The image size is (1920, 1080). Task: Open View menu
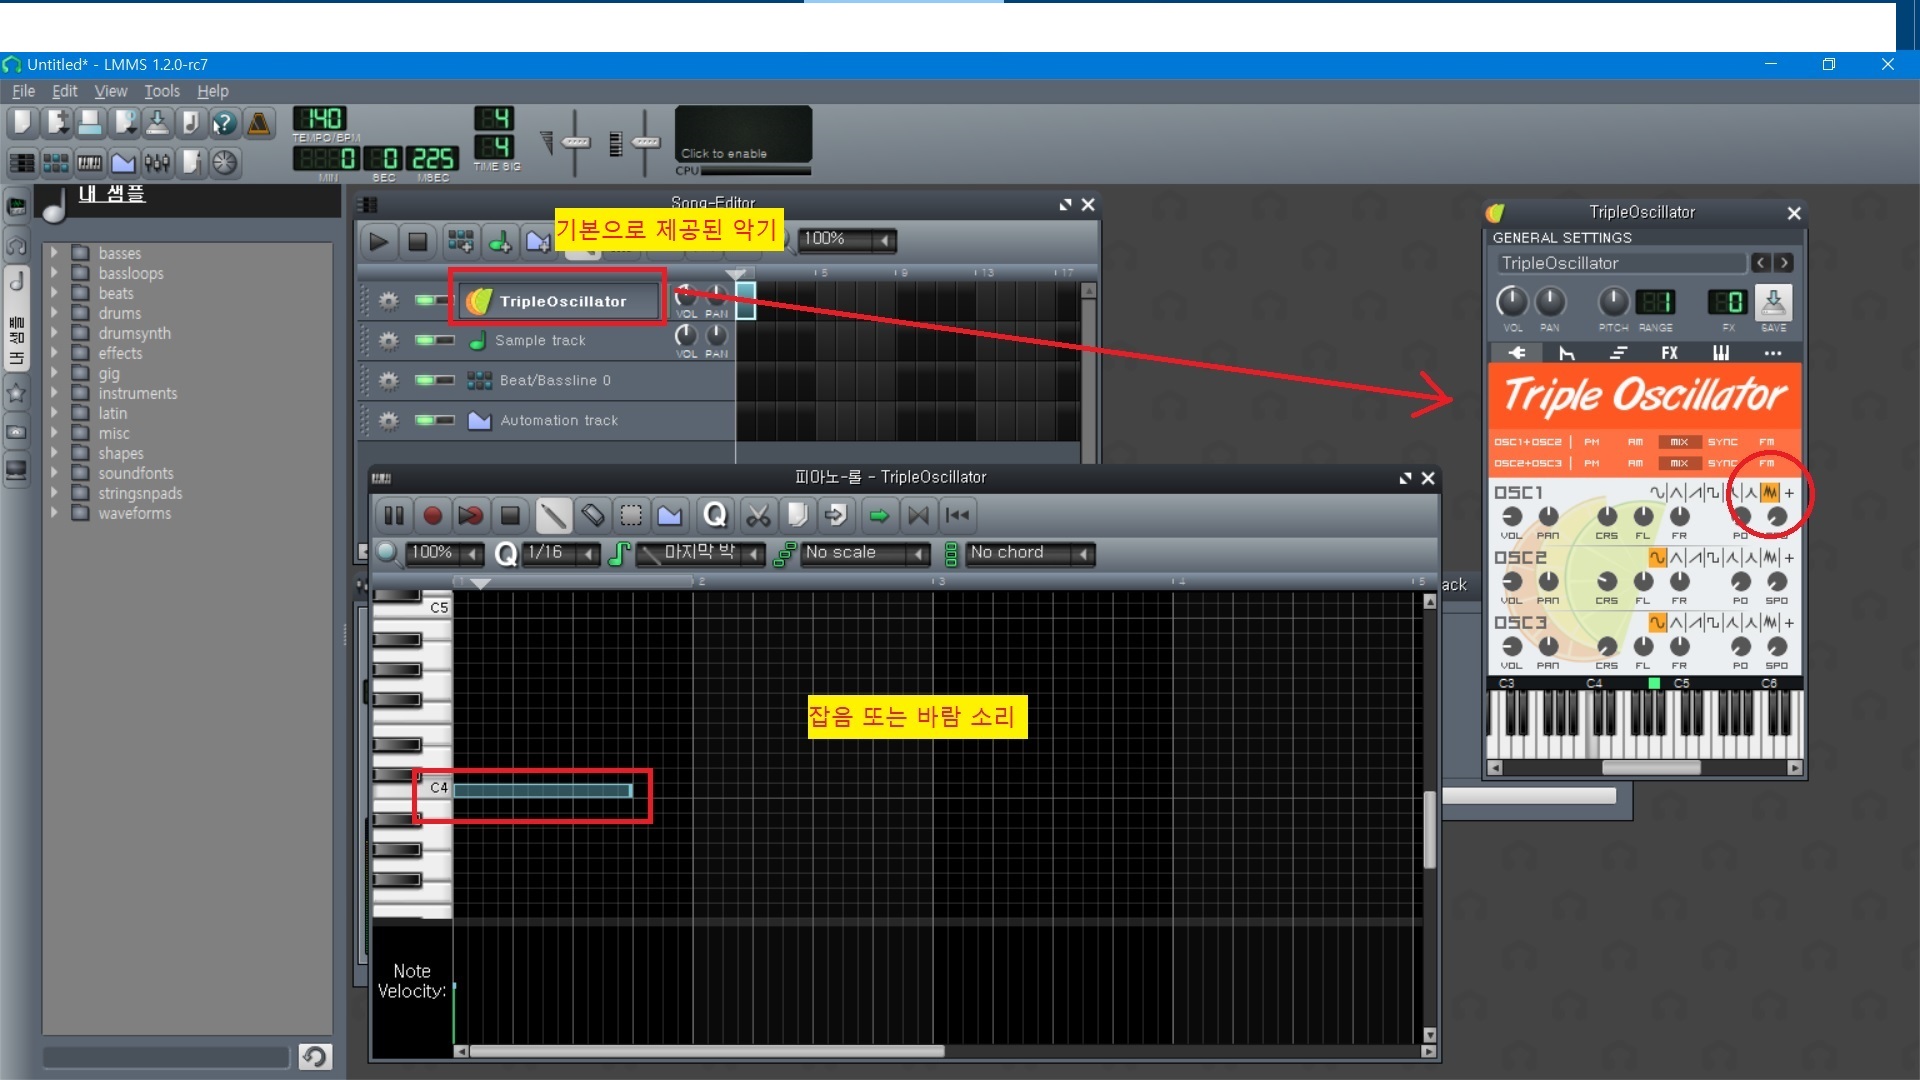[x=110, y=91]
